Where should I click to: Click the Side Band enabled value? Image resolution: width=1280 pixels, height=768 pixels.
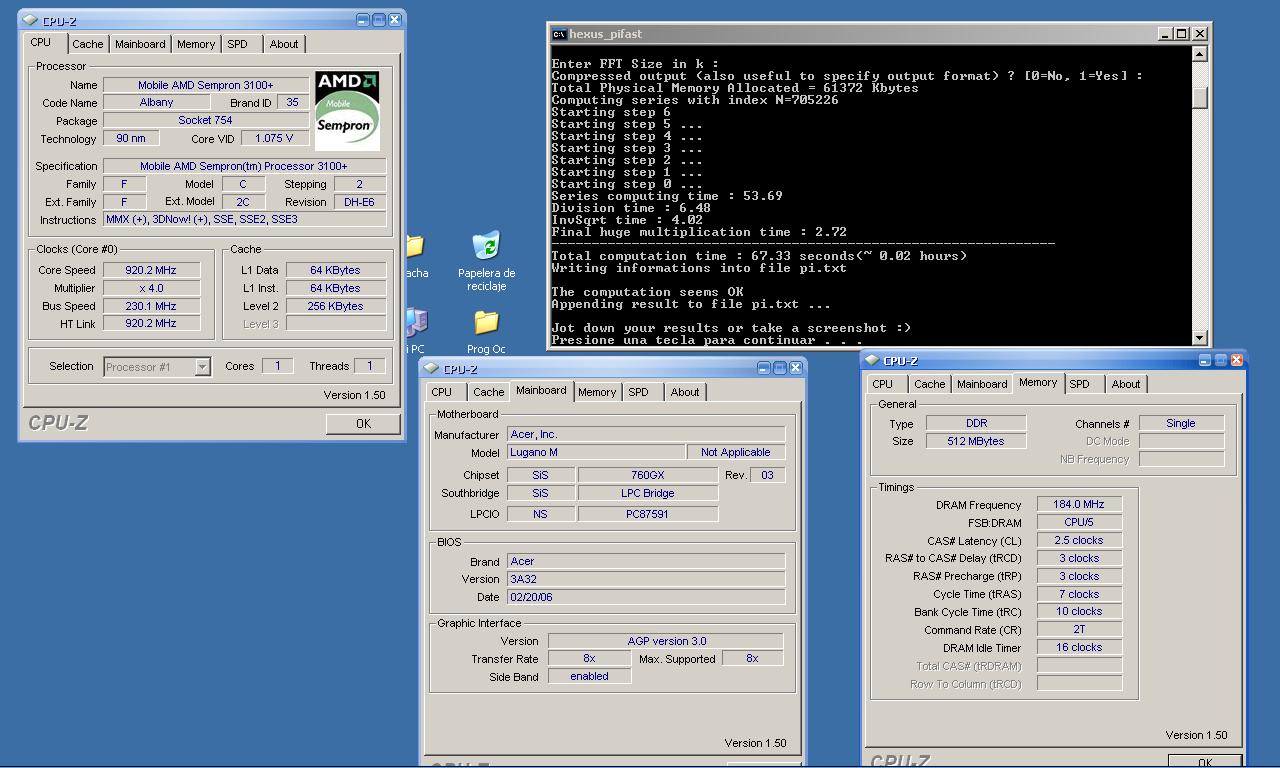point(590,676)
